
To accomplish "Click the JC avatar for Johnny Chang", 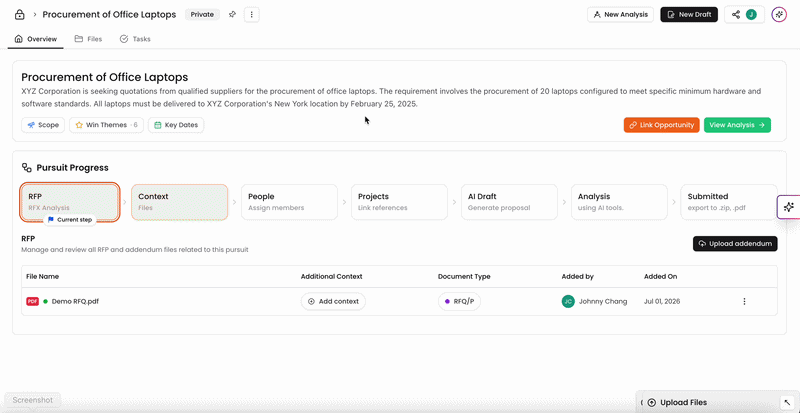I will pyautogui.click(x=568, y=302).
